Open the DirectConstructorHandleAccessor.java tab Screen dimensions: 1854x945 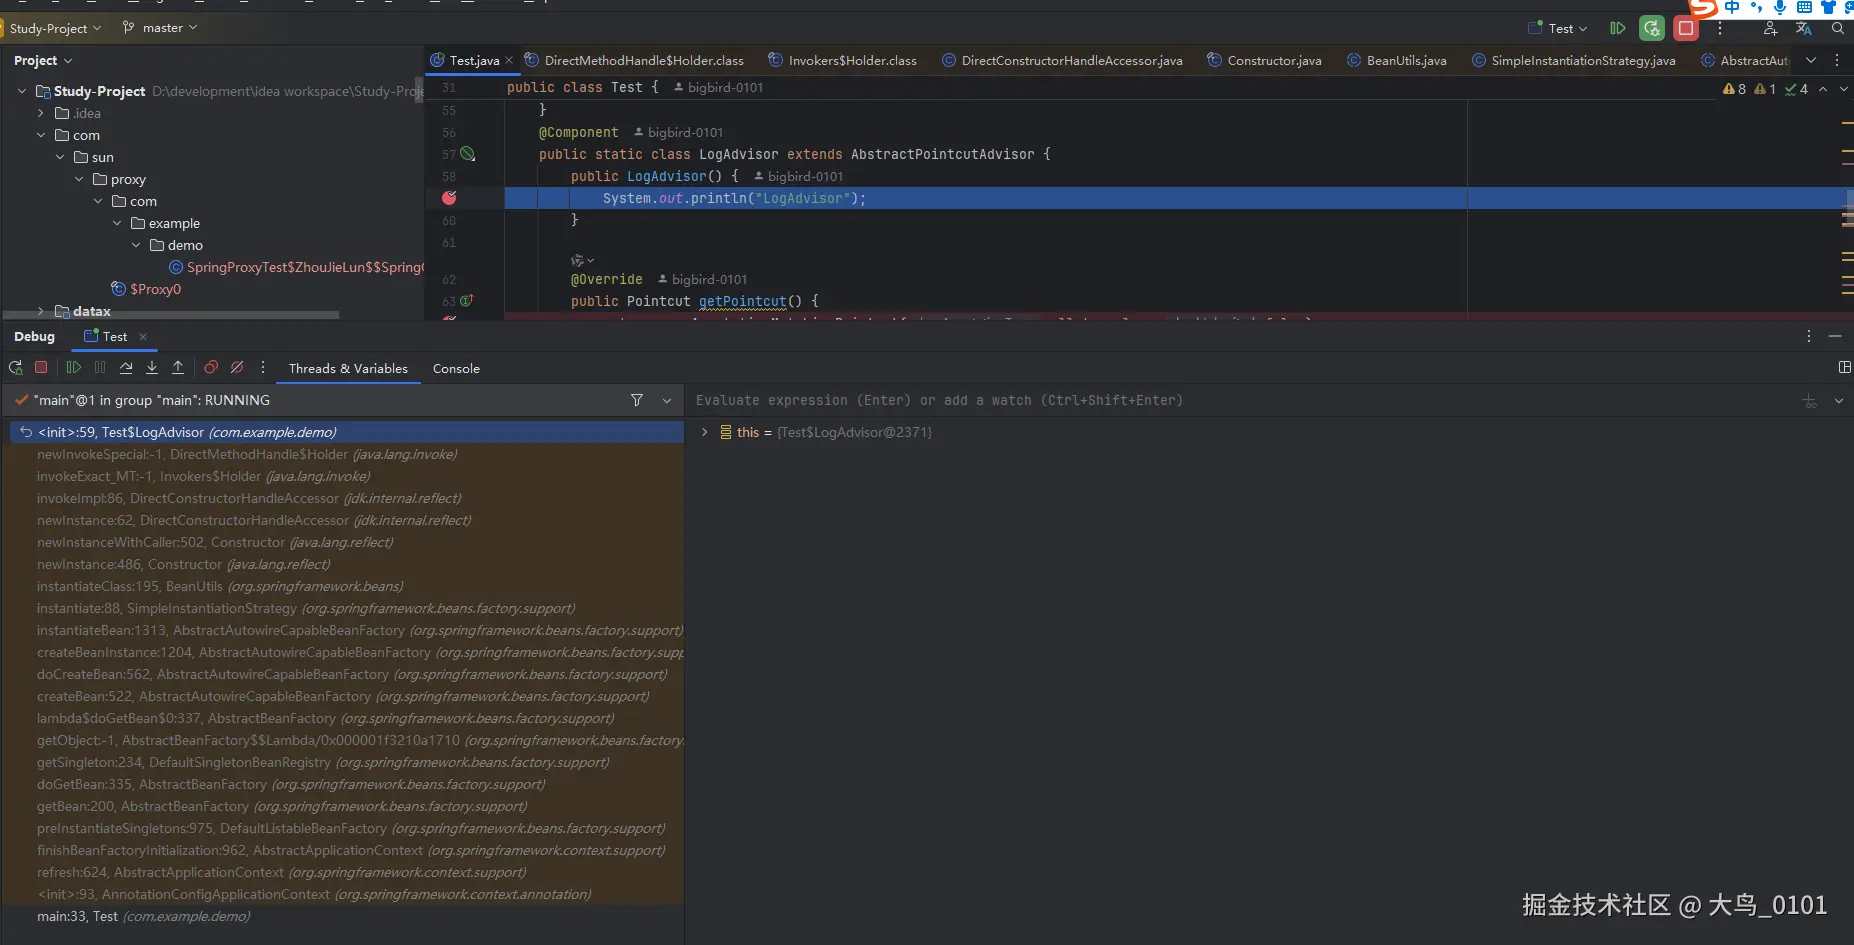[x=1062, y=60]
